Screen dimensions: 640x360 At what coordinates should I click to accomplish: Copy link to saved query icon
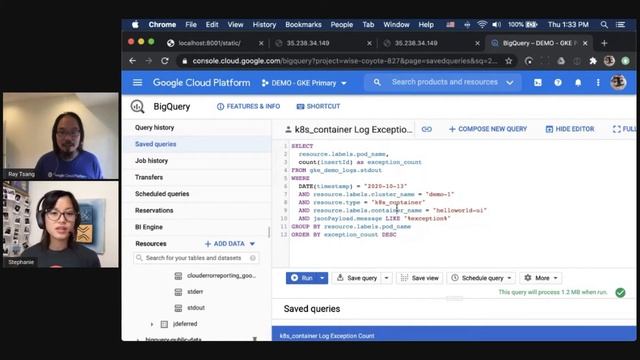pyautogui.click(x=427, y=129)
